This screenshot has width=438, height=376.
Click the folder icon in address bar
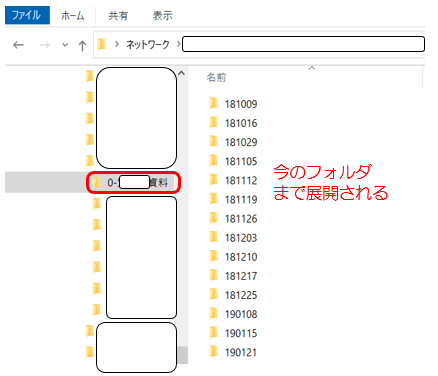click(102, 44)
